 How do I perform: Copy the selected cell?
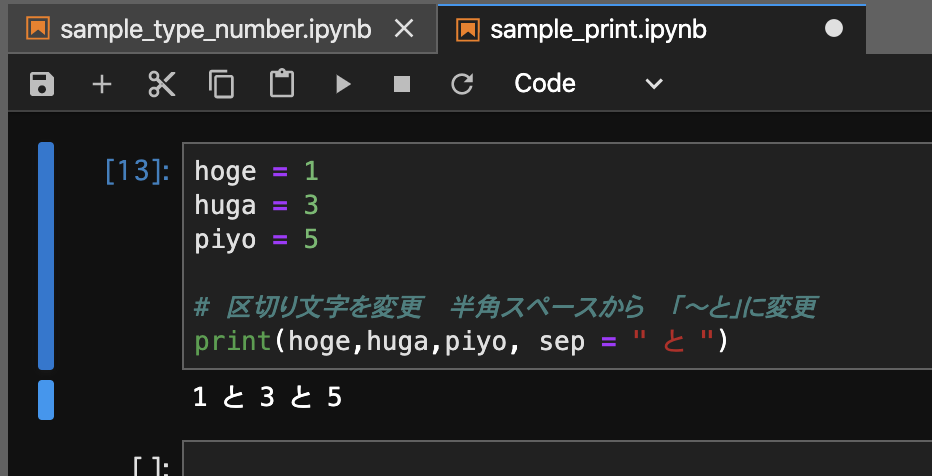coord(222,84)
